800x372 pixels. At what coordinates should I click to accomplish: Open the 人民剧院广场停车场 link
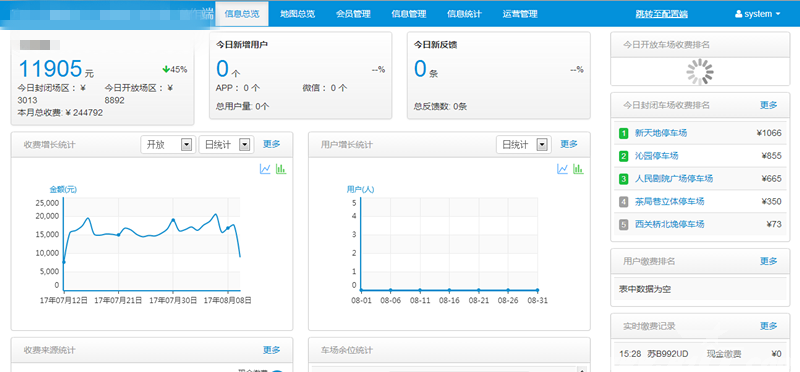click(674, 179)
